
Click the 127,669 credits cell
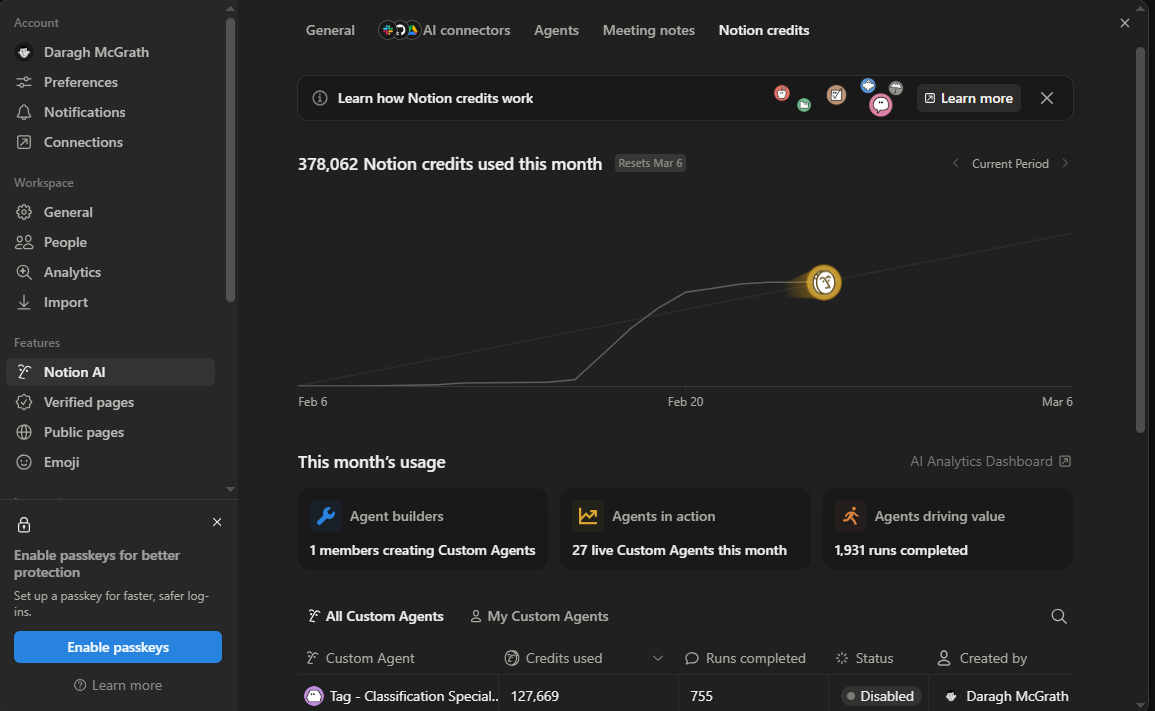(x=535, y=696)
